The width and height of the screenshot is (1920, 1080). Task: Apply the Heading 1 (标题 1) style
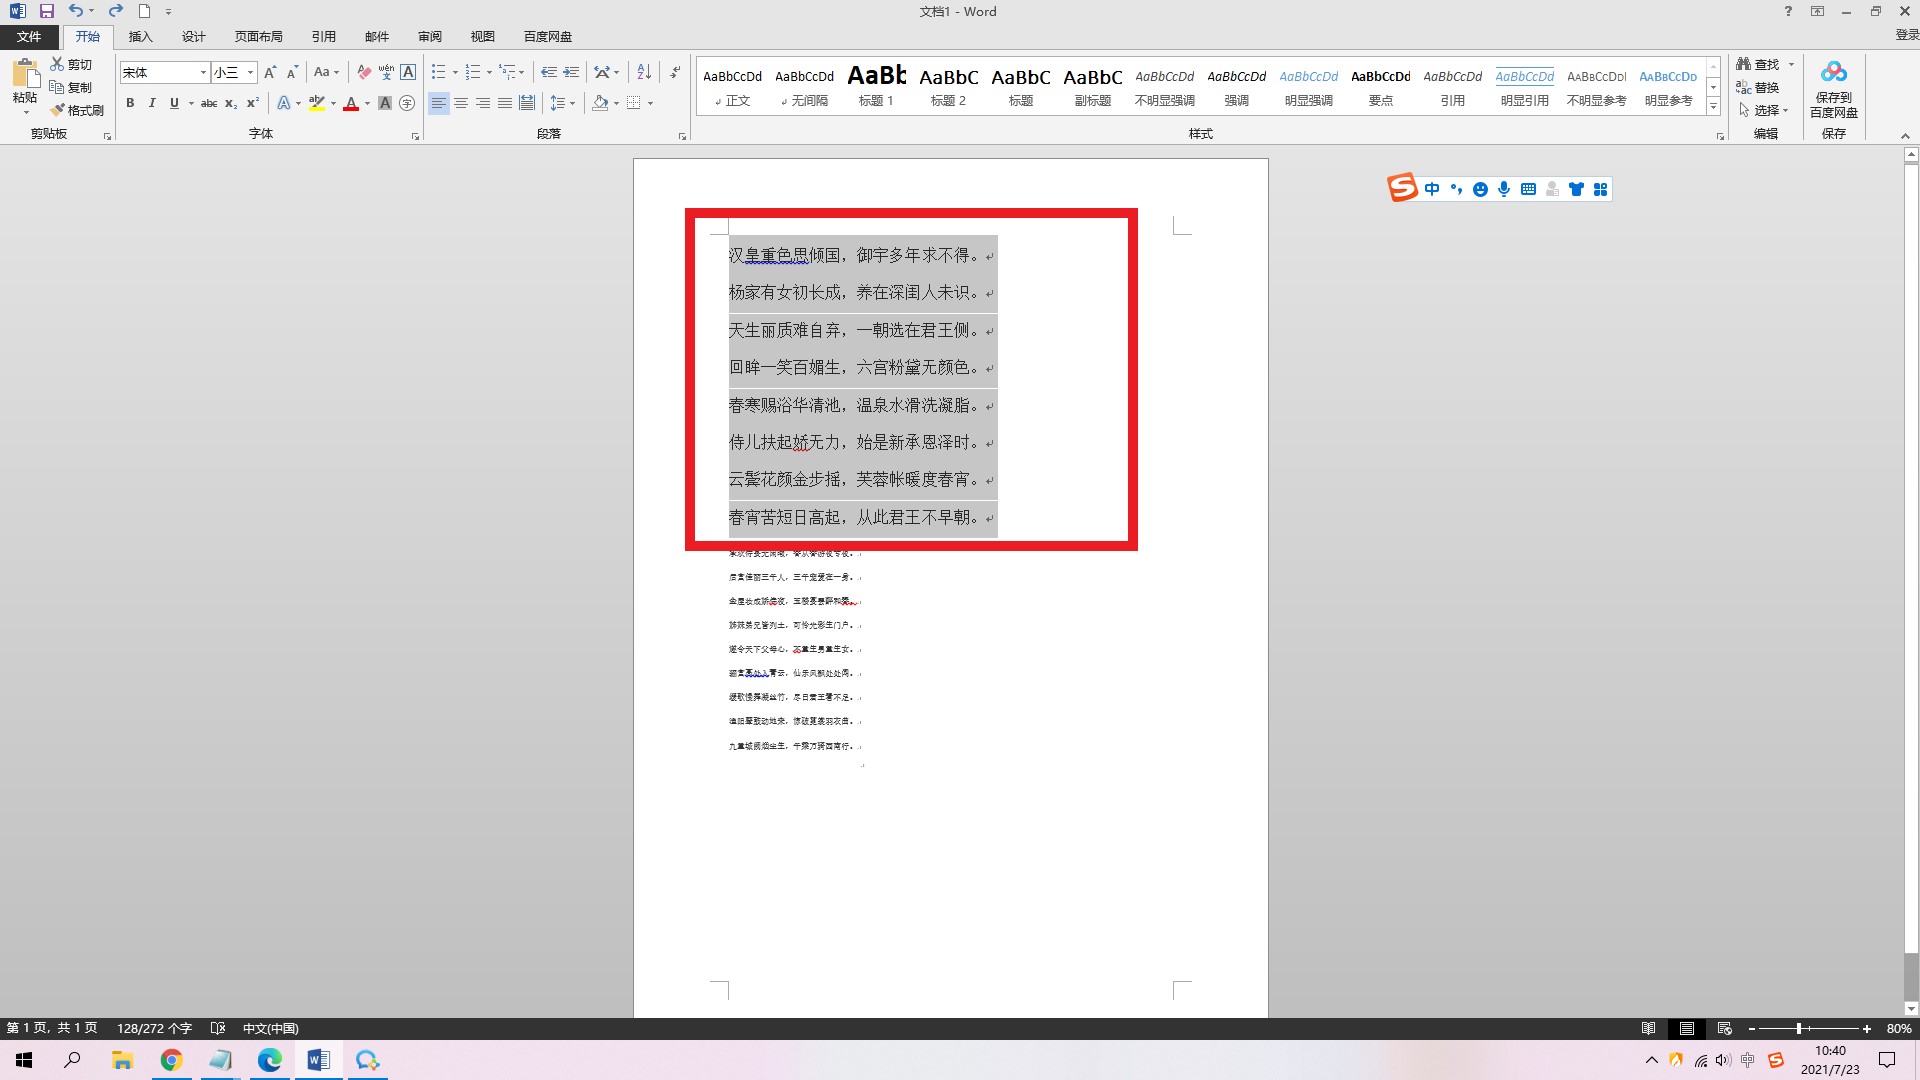(876, 85)
